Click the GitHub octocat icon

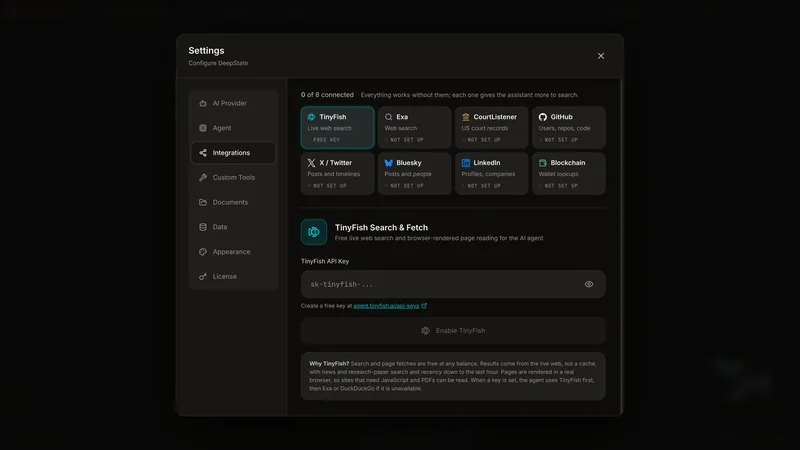click(542, 117)
